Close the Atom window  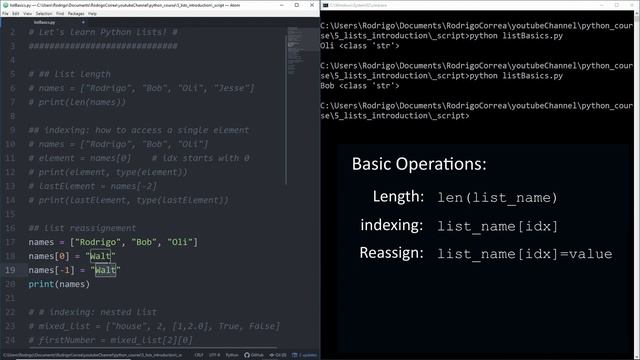[x=312, y=5]
